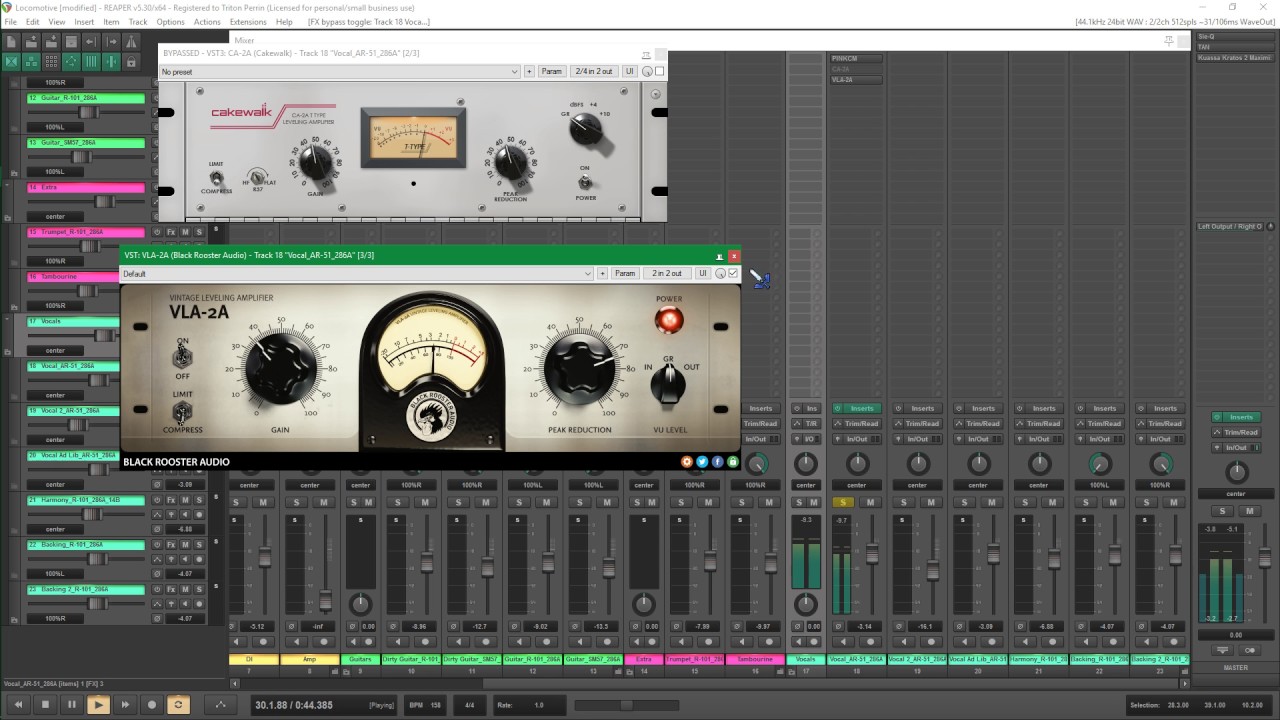Open the Extensions menu
Screen dimensions: 1280x720
pyautogui.click(x=248, y=22)
